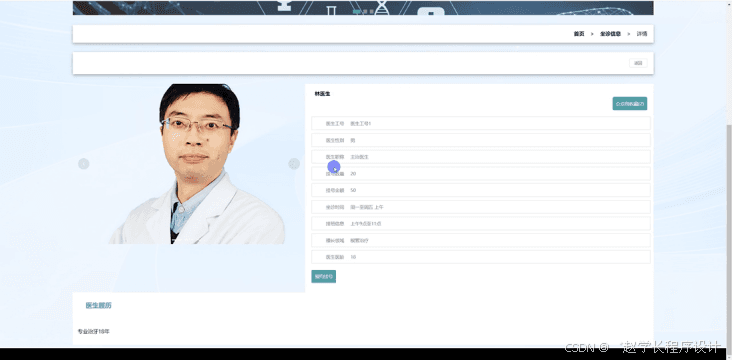Screen dimensions: 732x361
Task: Select the 医生职称 row showing 主治医生
Action: click(481, 157)
